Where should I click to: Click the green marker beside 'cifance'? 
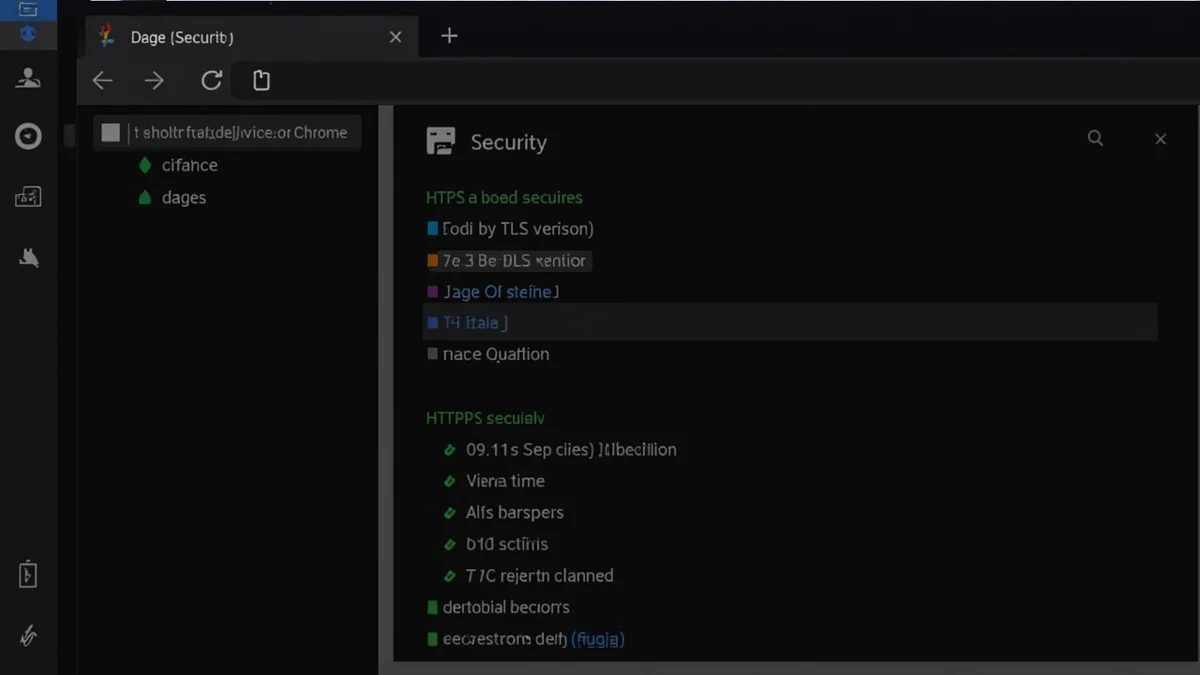tap(144, 165)
